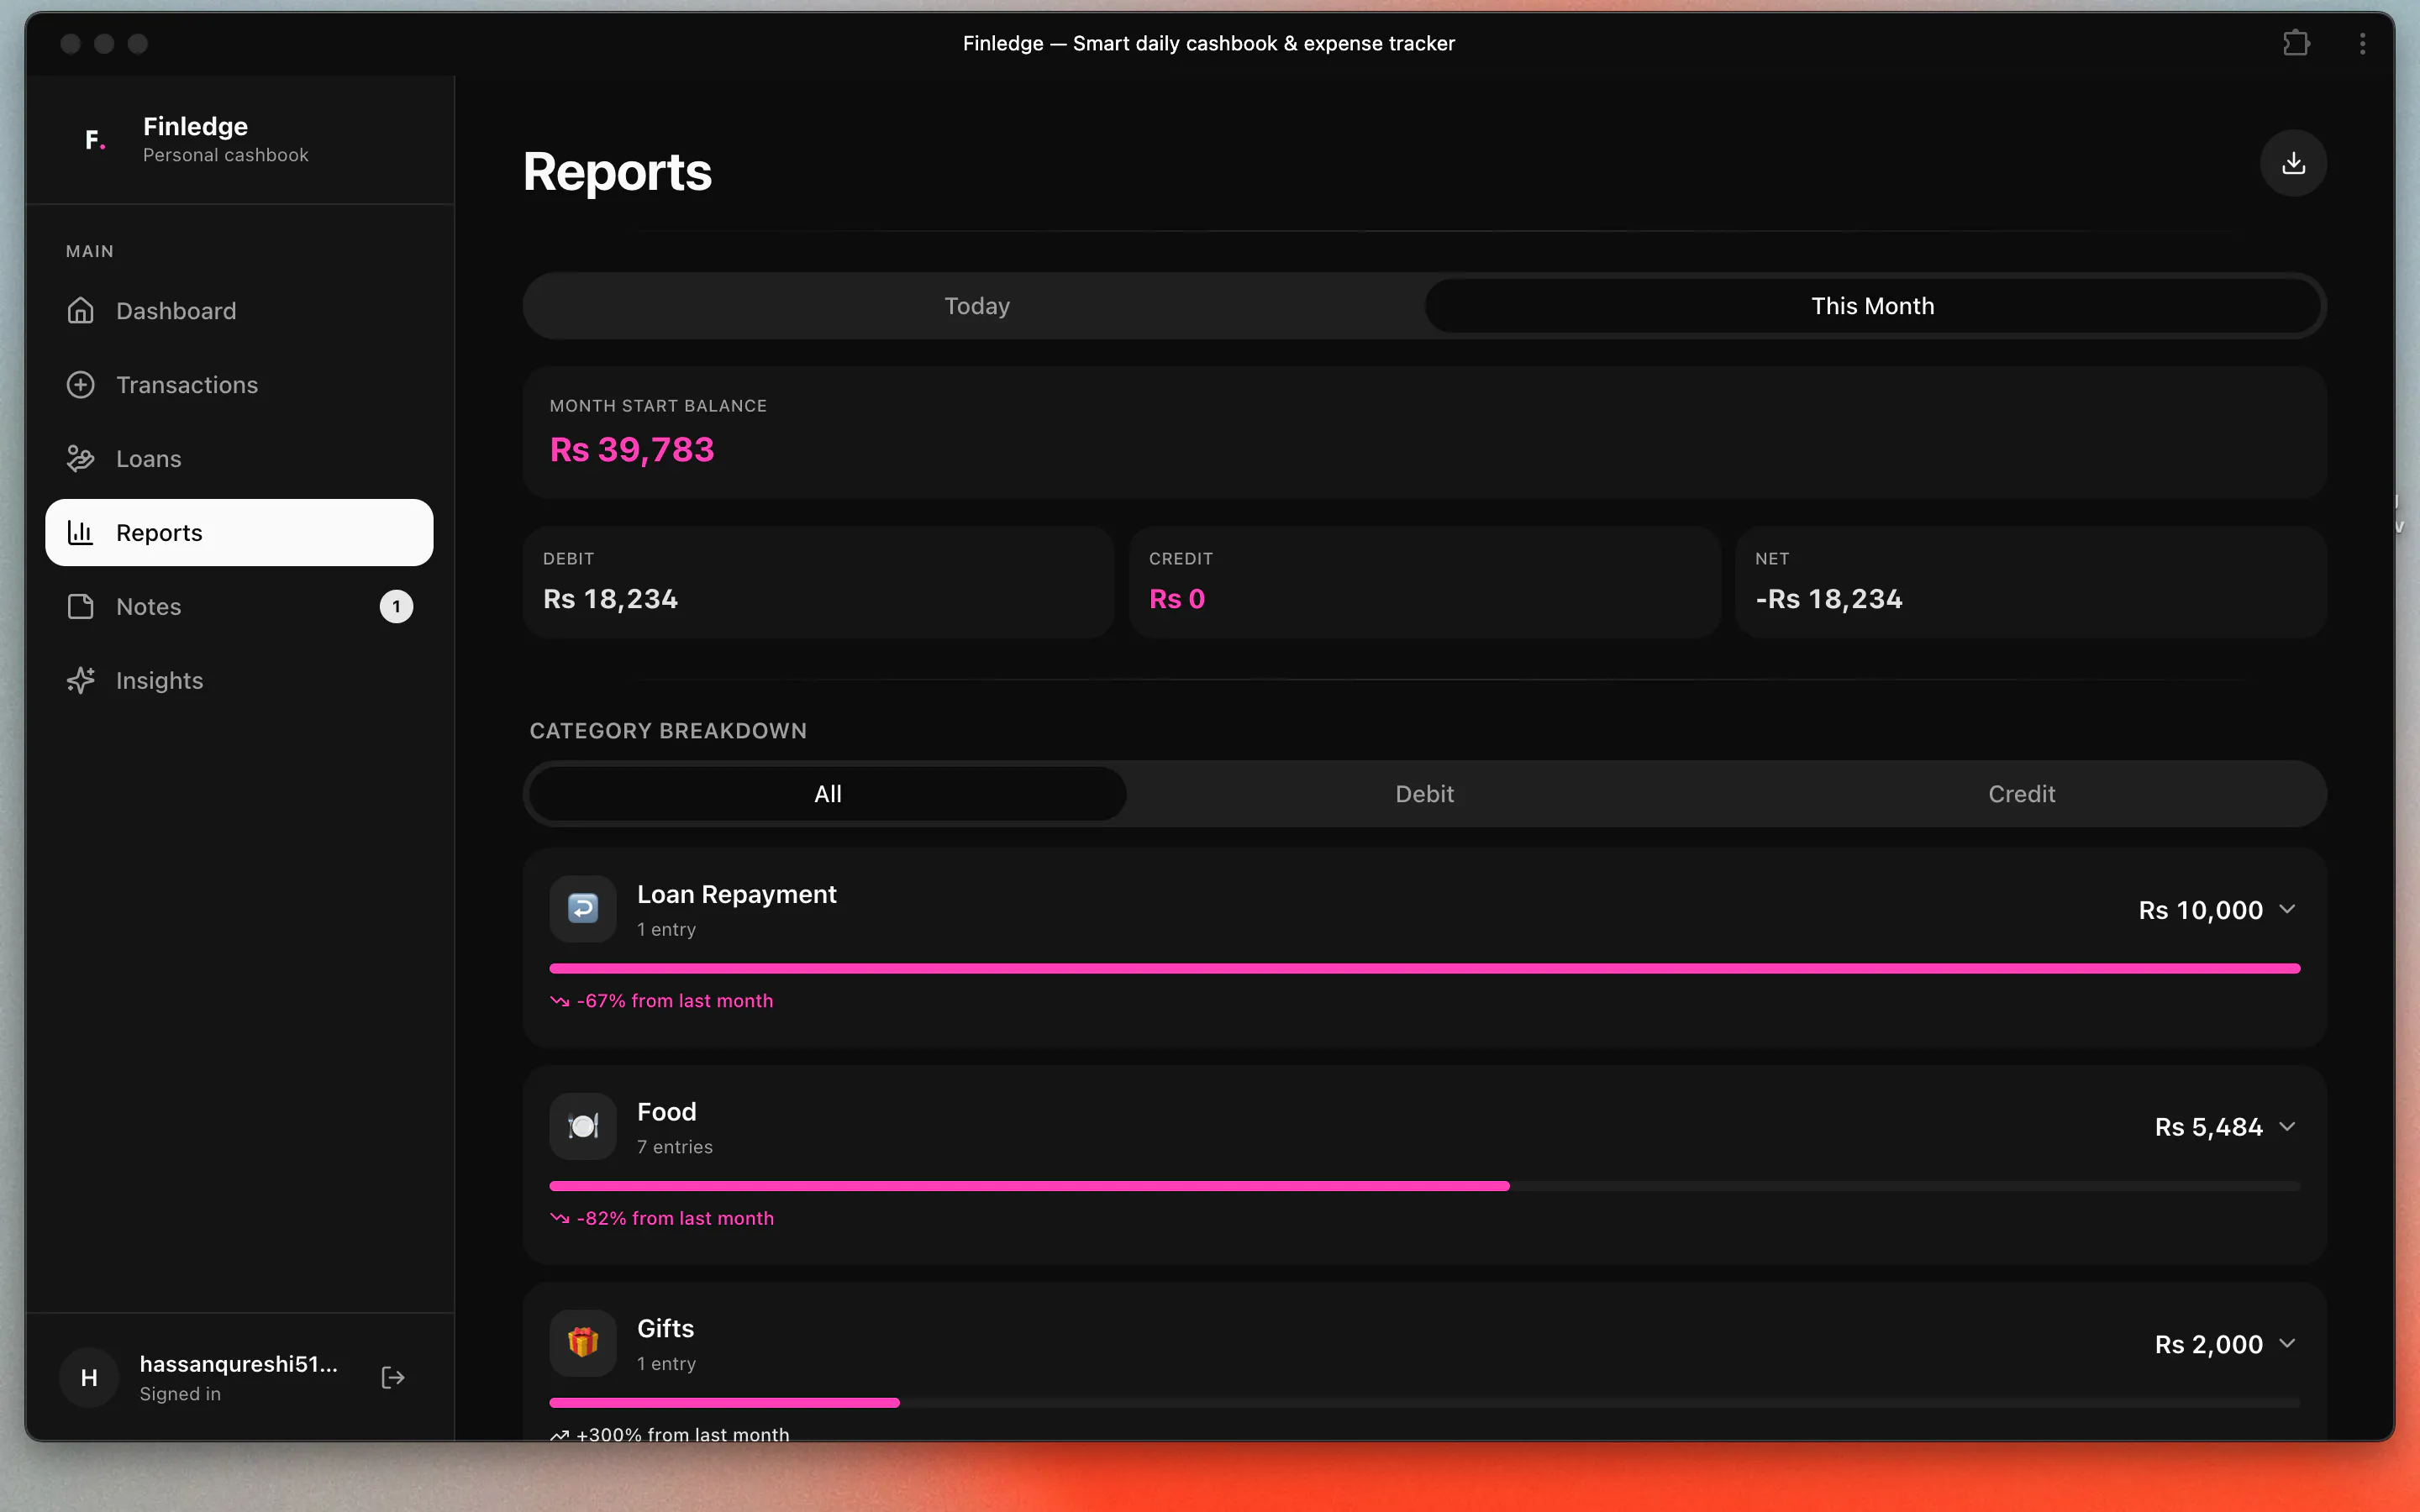The width and height of the screenshot is (2420, 1512).
Task: Click the Finledge app name in sidebar
Action: point(195,126)
